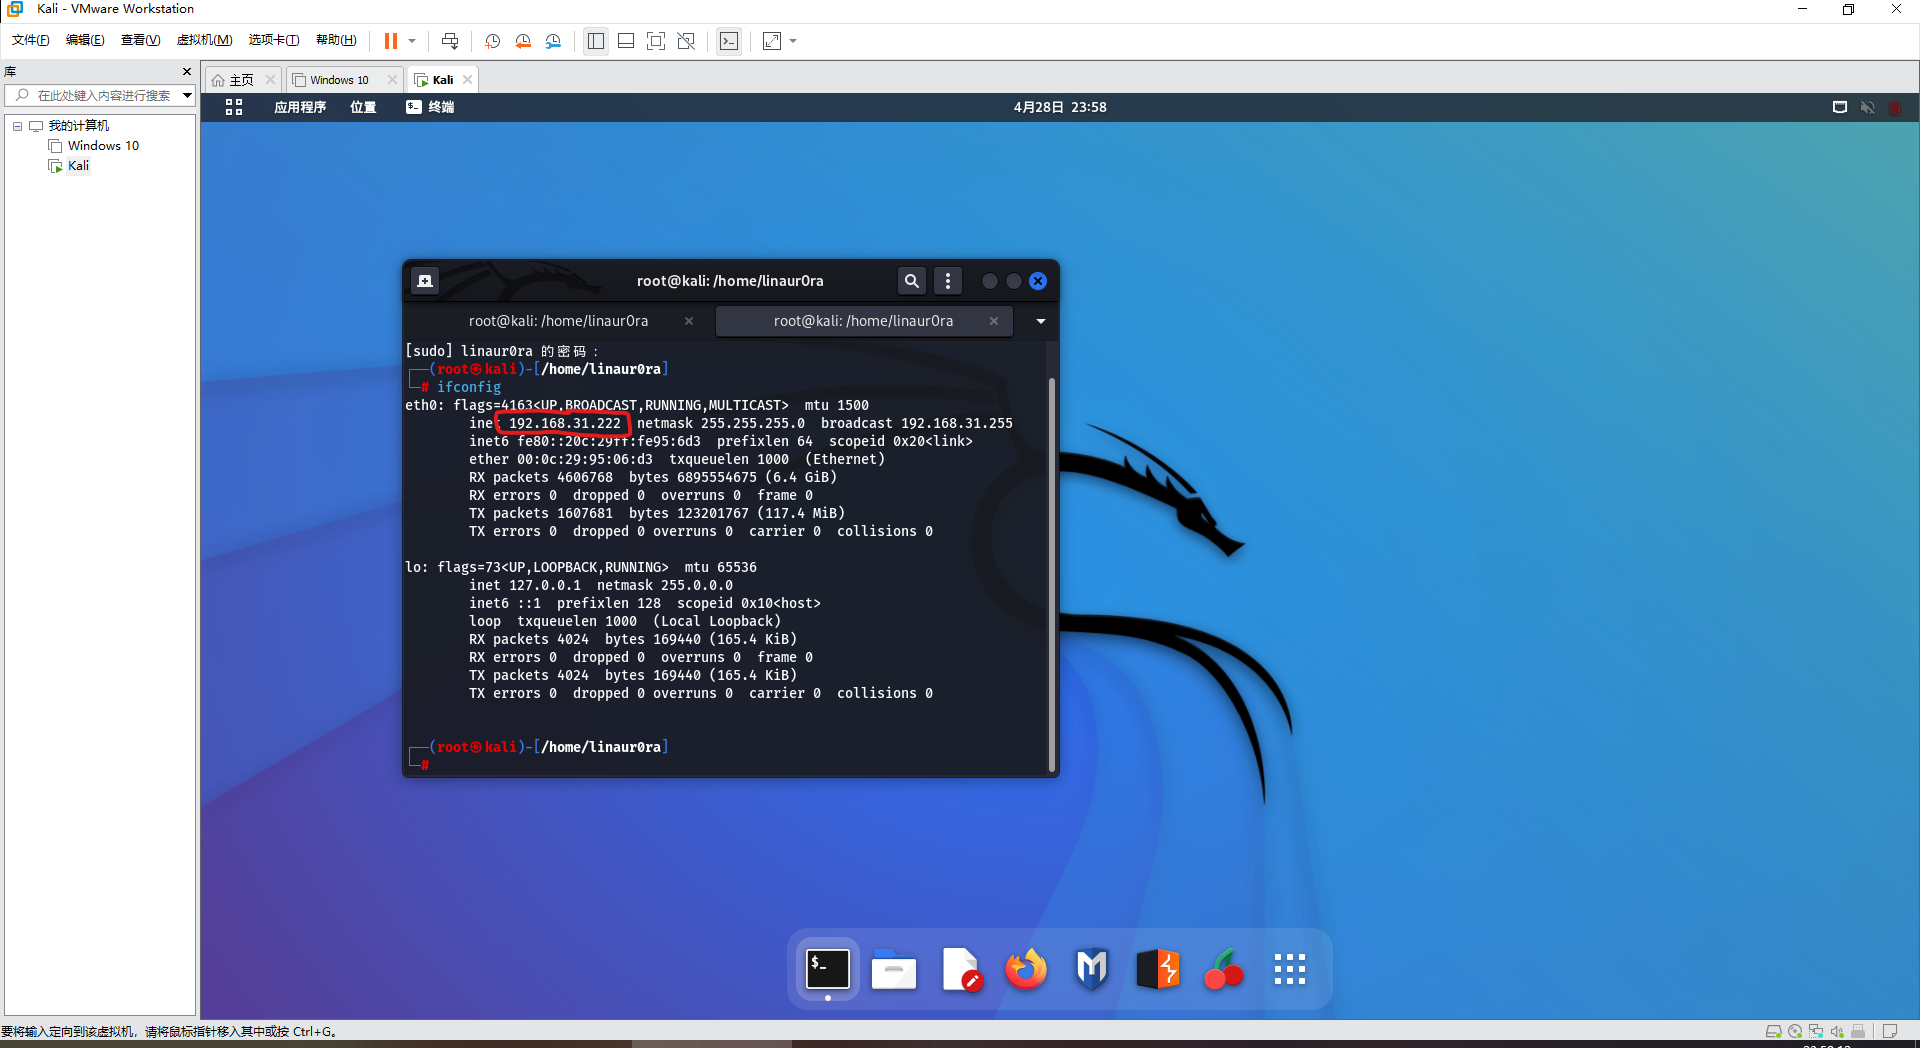Launch Metasploit from the dock
The image size is (1928, 1048).
coord(1092,969)
